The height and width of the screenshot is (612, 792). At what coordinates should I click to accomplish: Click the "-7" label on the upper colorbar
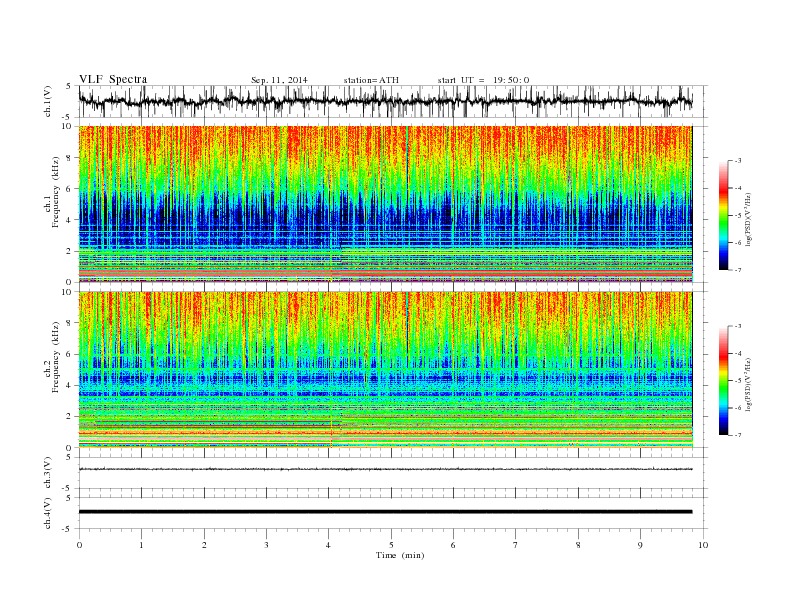(738, 270)
